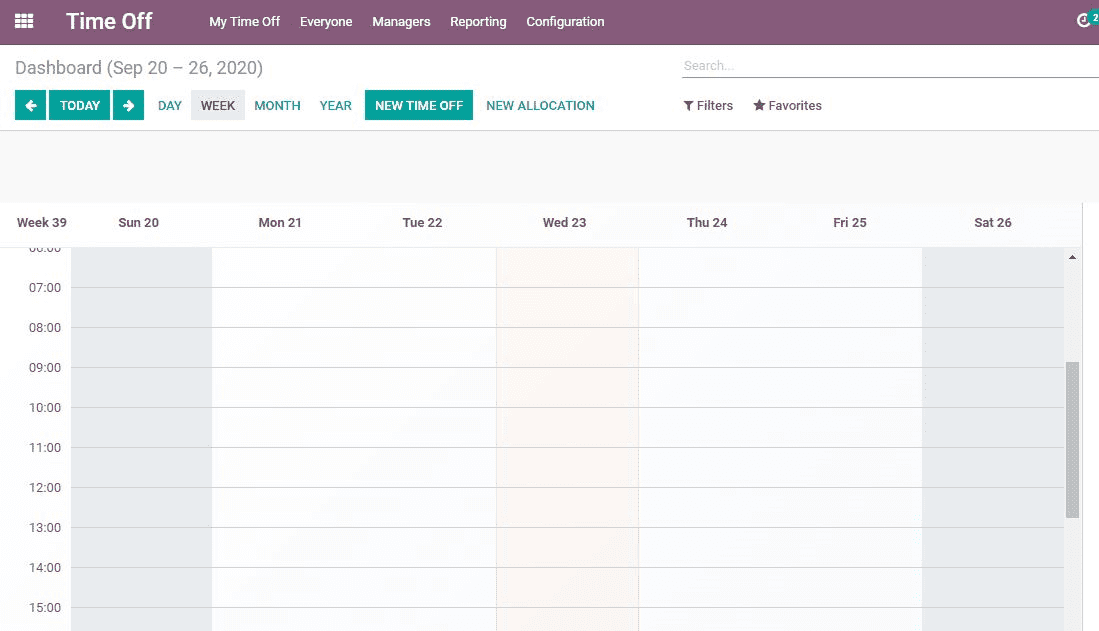Click the Filters funnel option

(x=708, y=105)
